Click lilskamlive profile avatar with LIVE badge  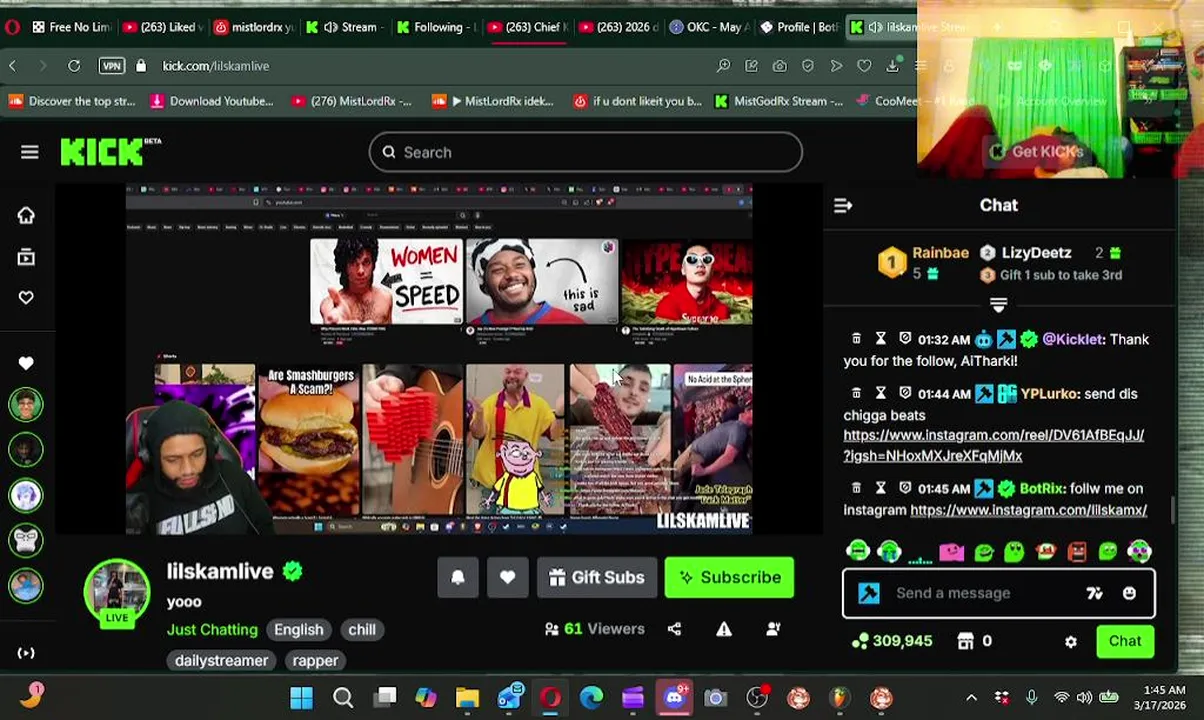click(x=117, y=592)
